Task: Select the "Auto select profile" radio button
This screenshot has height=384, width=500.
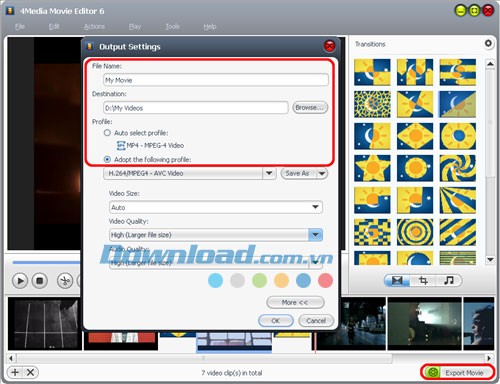Action: (107, 133)
